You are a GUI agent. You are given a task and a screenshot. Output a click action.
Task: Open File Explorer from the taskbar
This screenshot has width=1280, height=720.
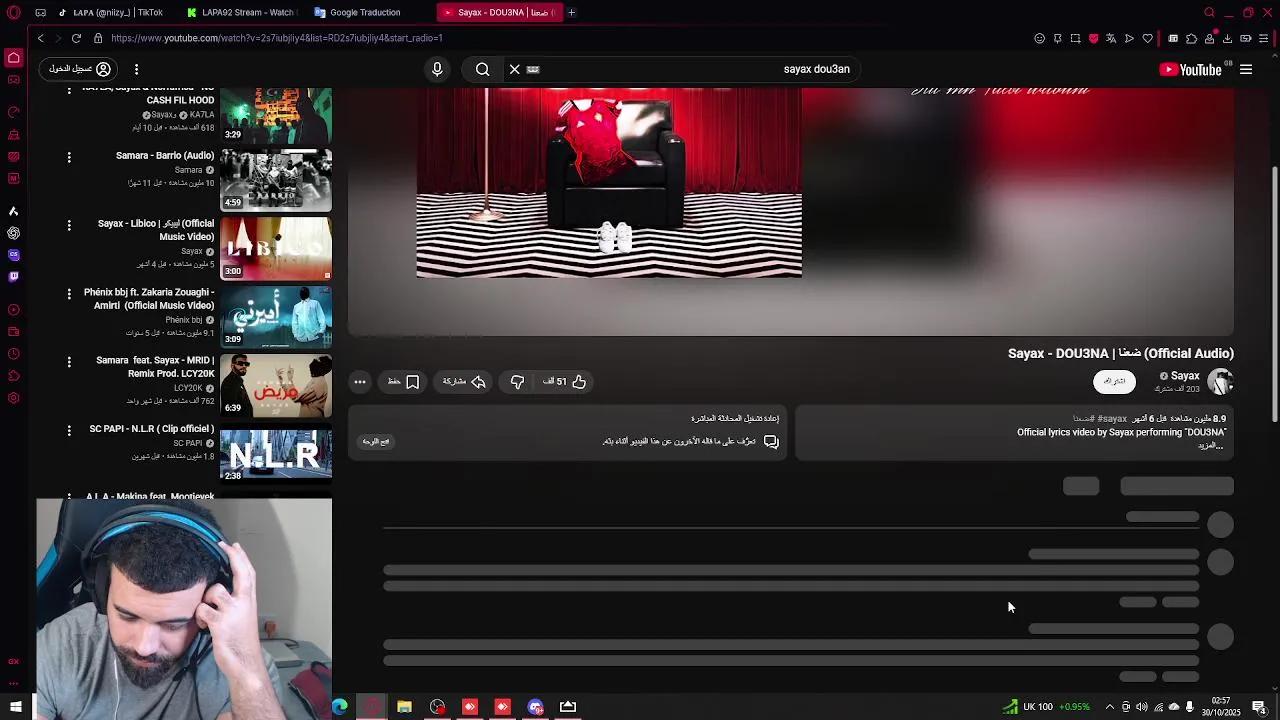coord(404,707)
